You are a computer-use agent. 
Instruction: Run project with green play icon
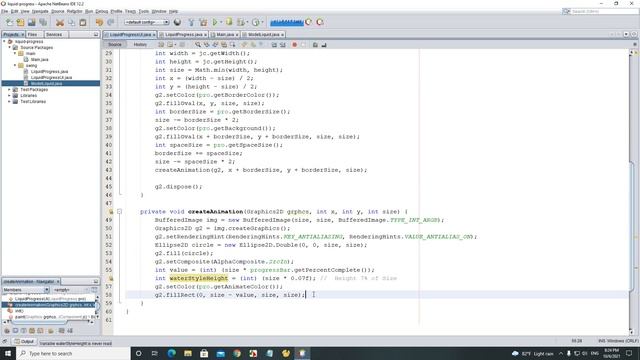tap(215, 22)
